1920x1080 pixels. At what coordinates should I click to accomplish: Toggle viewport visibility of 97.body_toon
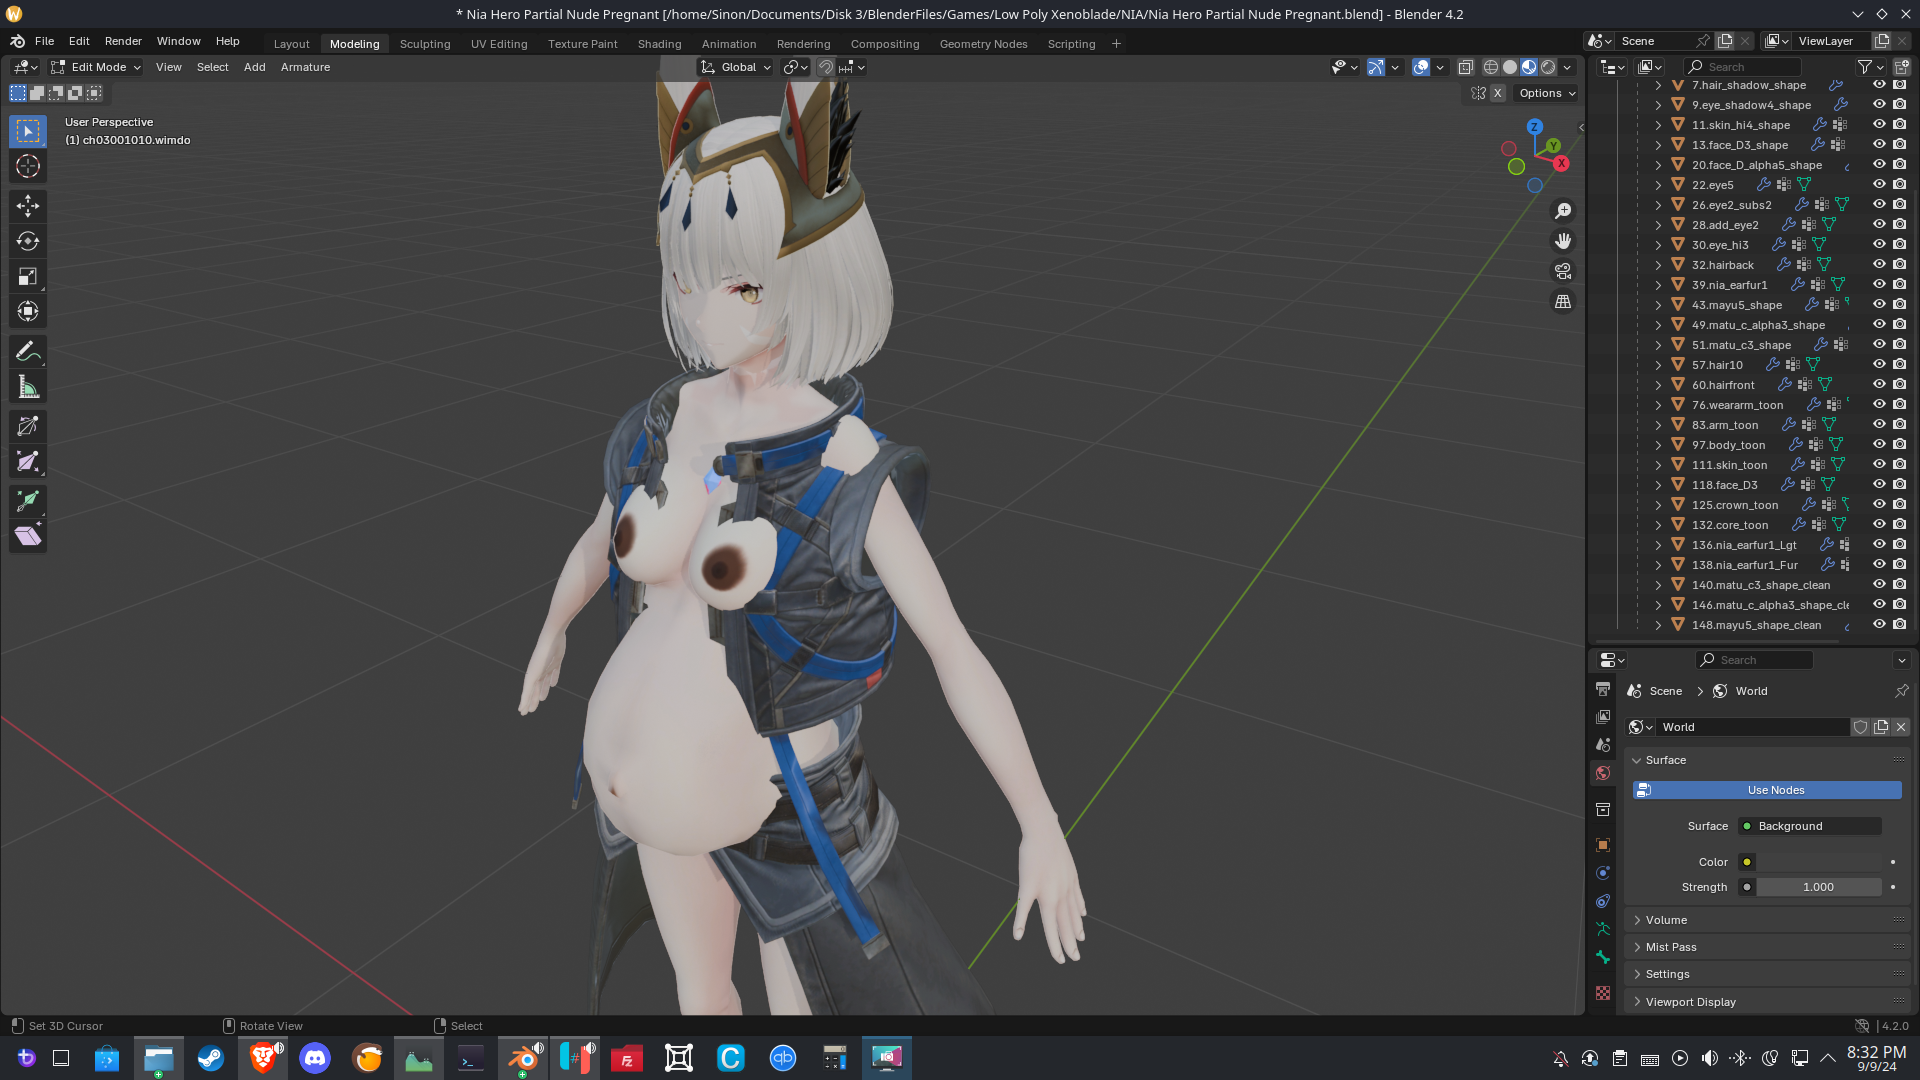(1879, 444)
